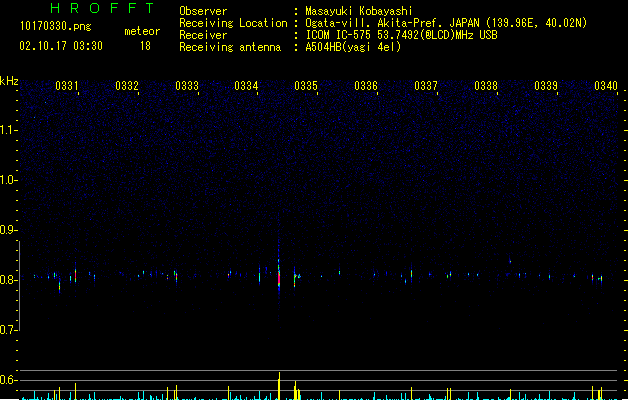This screenshot has height=400, width=629.
Task: Click the meteor label
Action: [142, 31]
